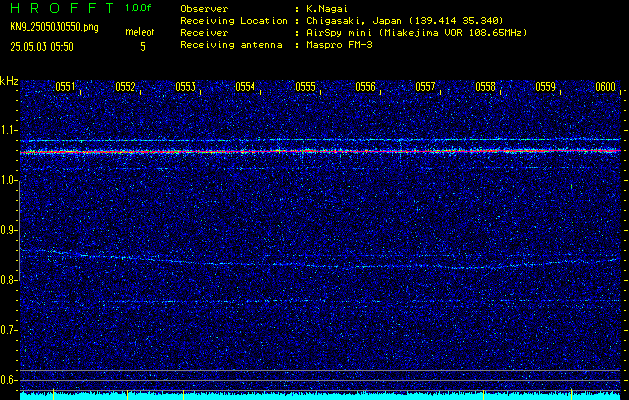The height and width of the screenshot is (400, 629).
Task: Click the yellow meteor marker after the 0559 tick
Action: [572, 394]
